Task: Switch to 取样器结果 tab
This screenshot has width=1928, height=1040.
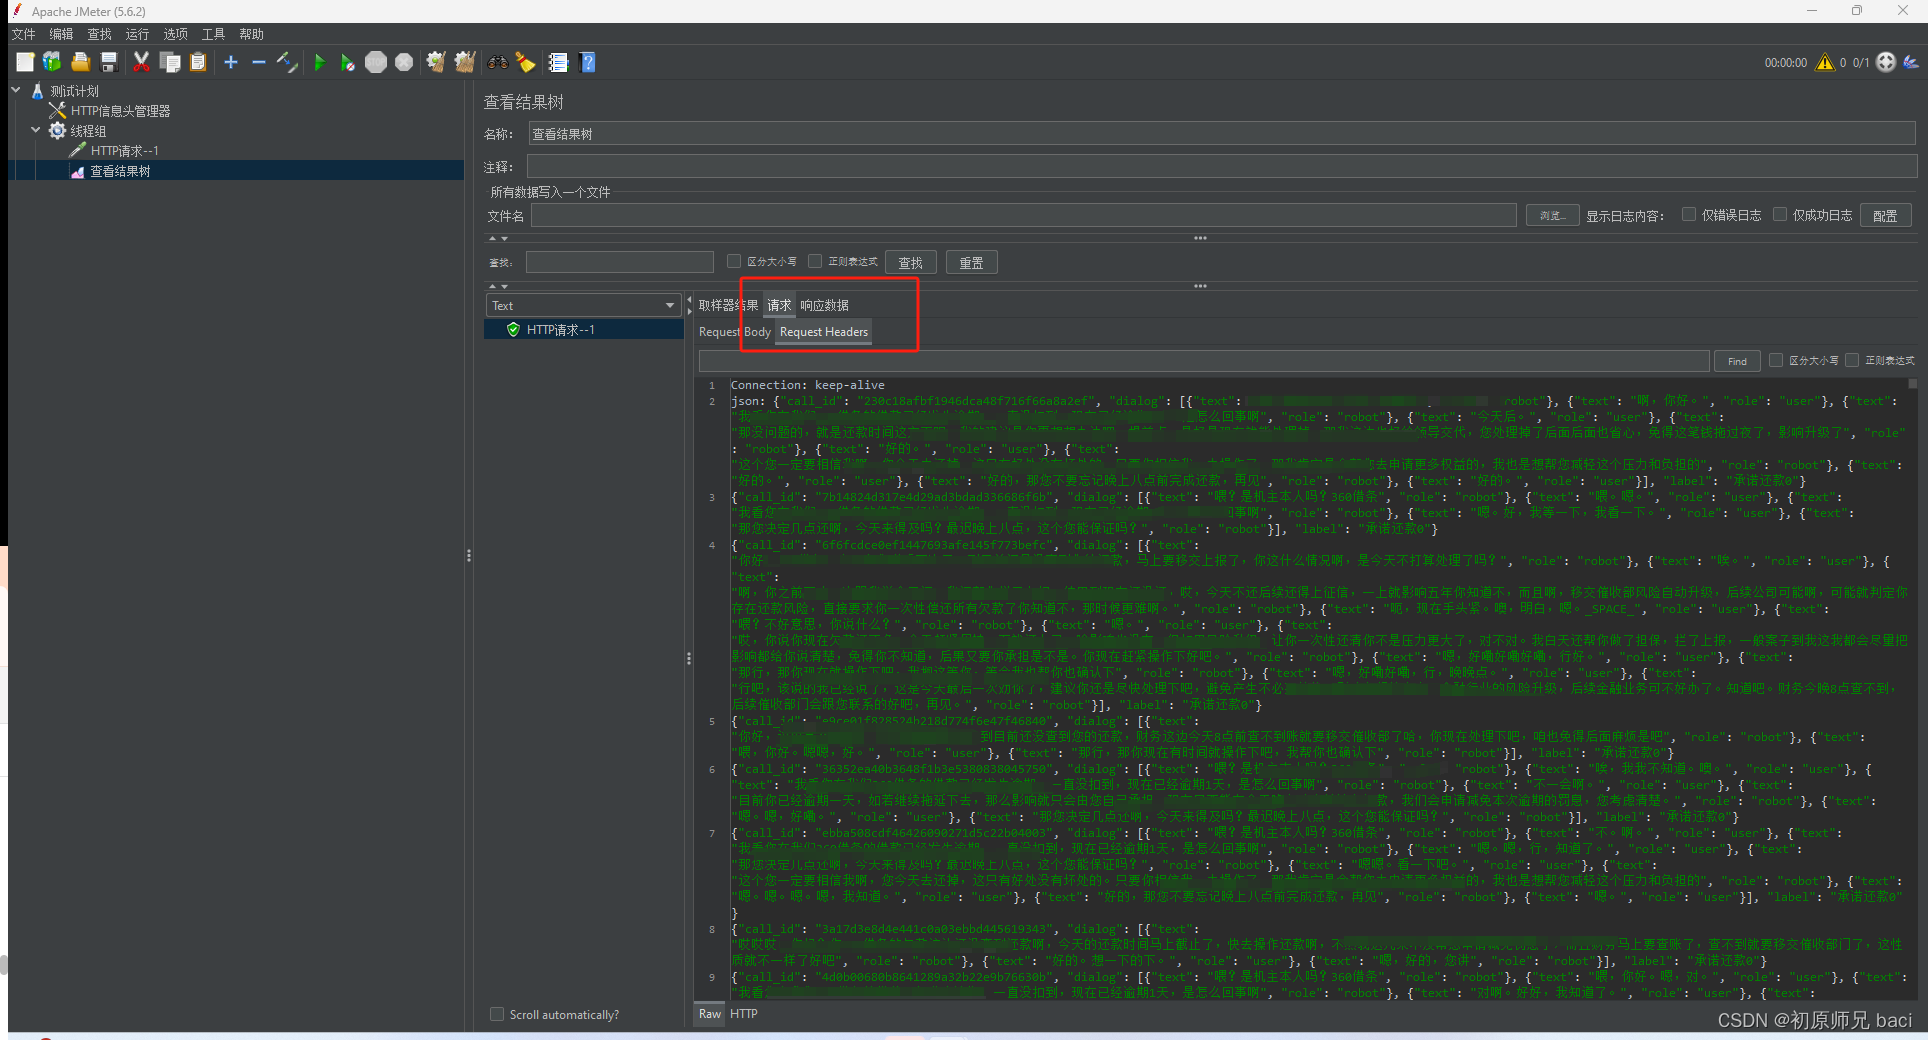Action: point(728,305)
